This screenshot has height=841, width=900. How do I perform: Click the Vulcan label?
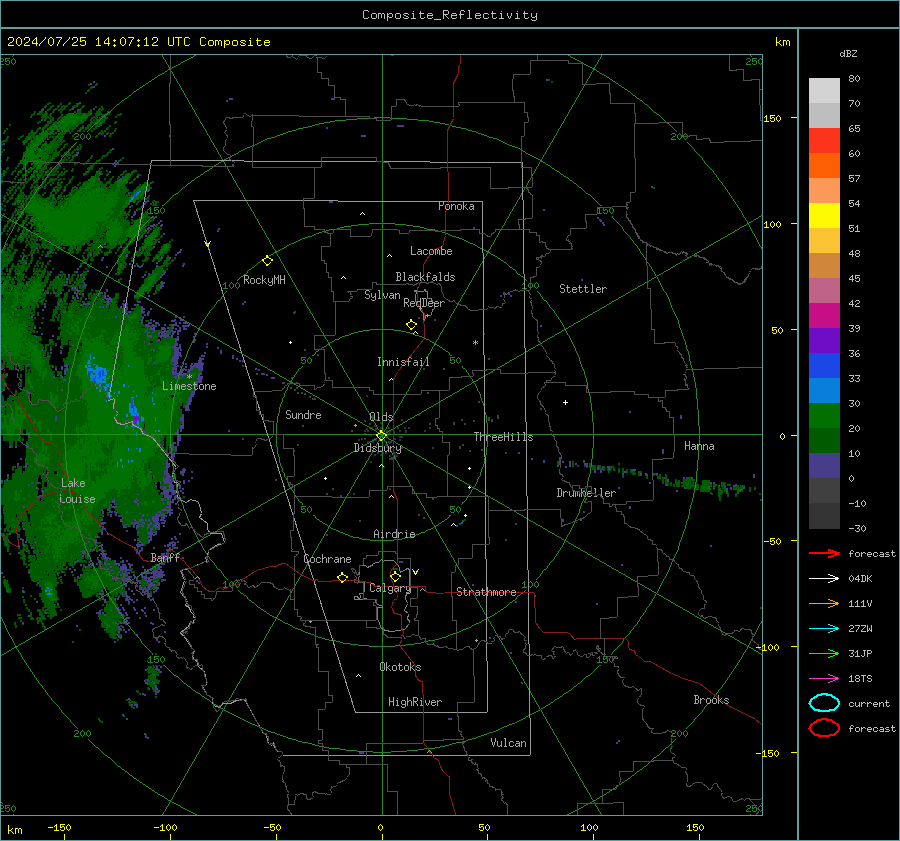pyautogui.click(x=508, y=743)
